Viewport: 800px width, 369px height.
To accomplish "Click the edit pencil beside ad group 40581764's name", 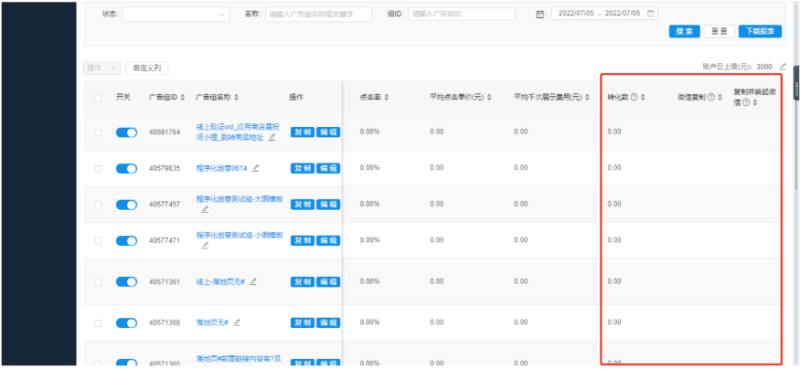I will point(272,137).
